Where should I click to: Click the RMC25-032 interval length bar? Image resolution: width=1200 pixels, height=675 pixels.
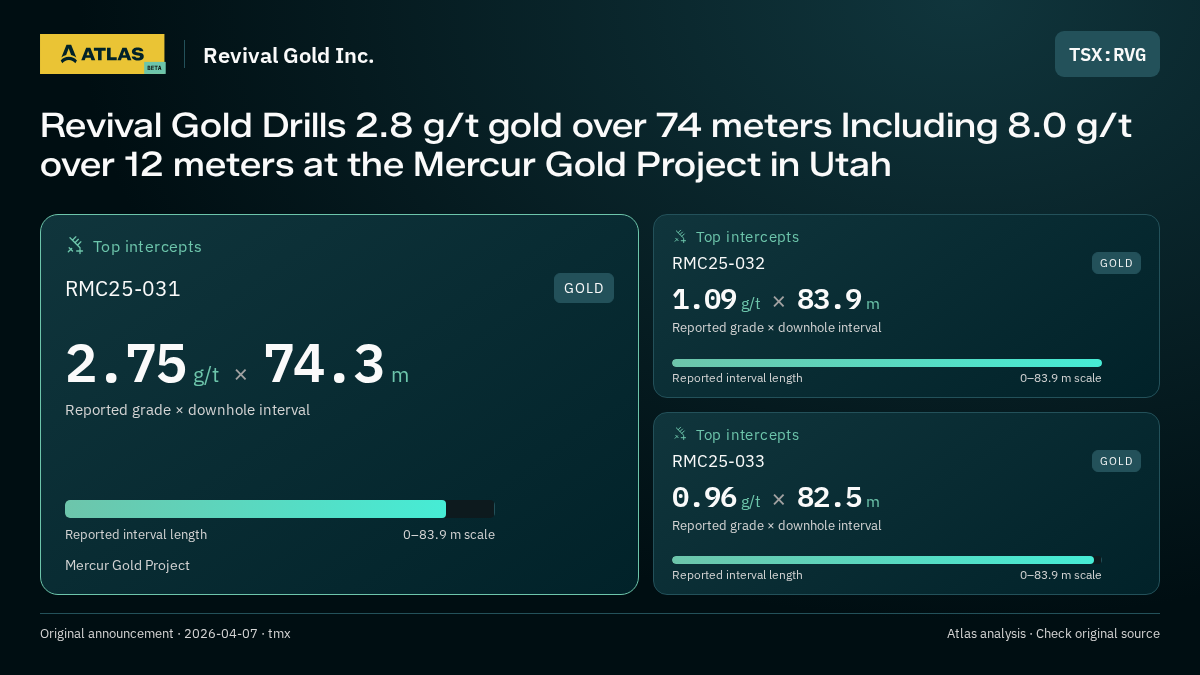point(887,363)
